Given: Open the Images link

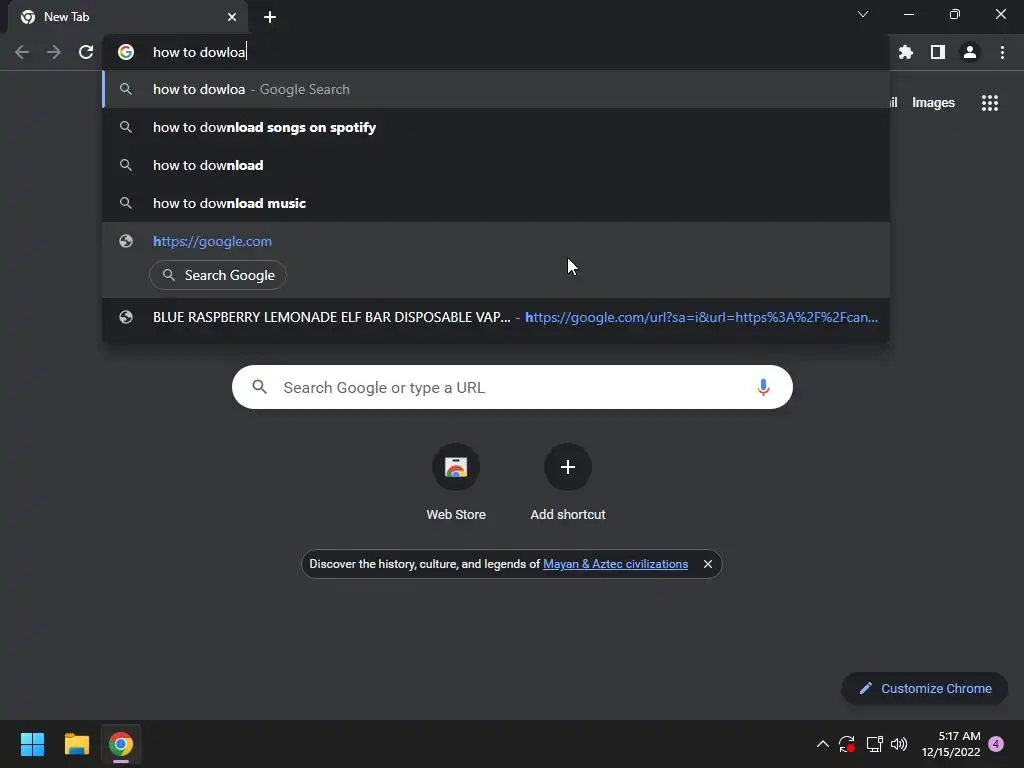Looking at the screenshot, I should point(933,103).
